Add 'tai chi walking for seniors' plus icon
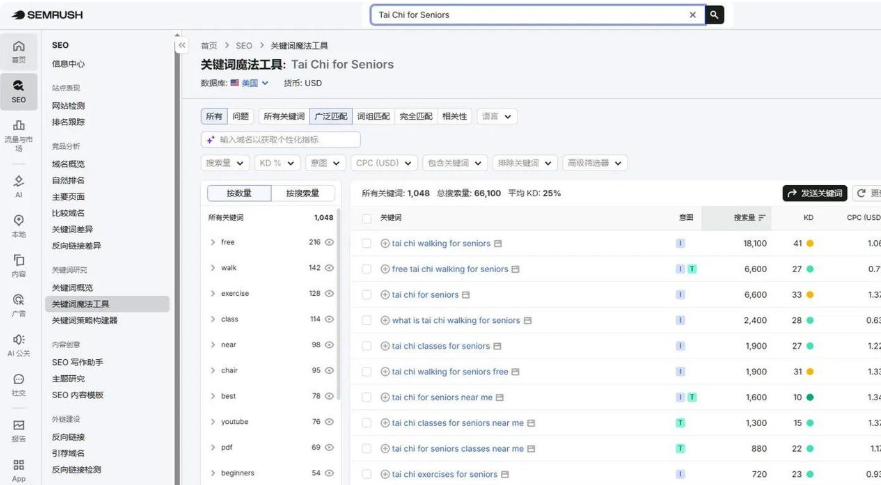The image size is (881, 485). 385,243
